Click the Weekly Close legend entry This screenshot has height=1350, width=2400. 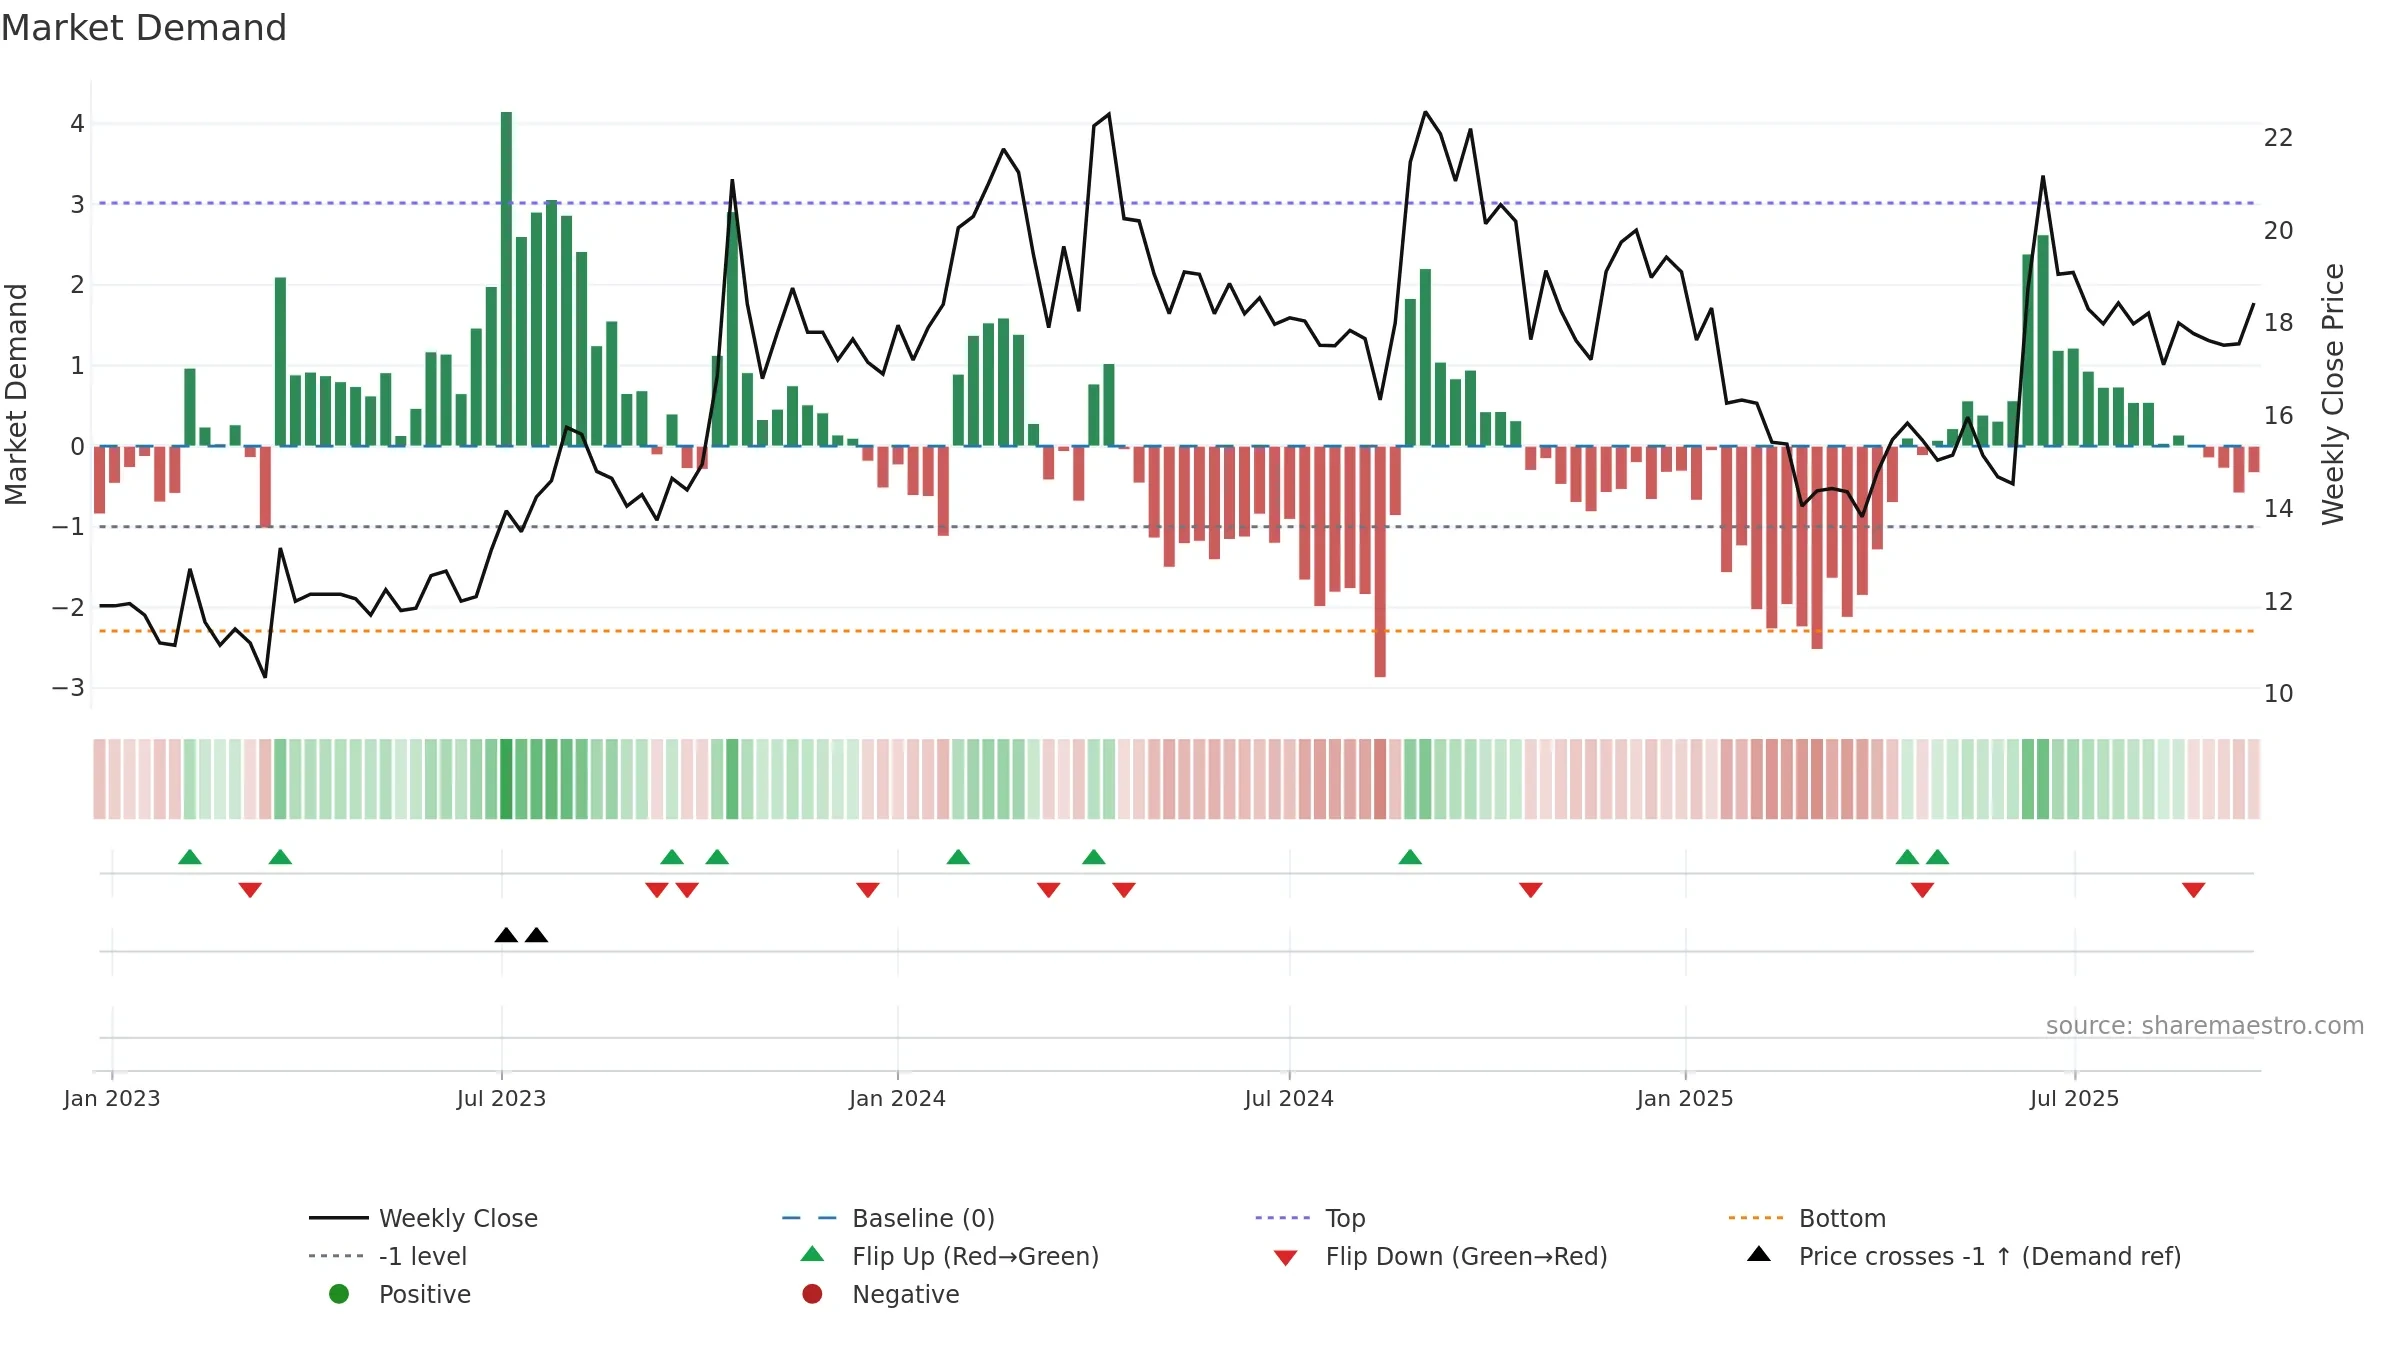423,1218
